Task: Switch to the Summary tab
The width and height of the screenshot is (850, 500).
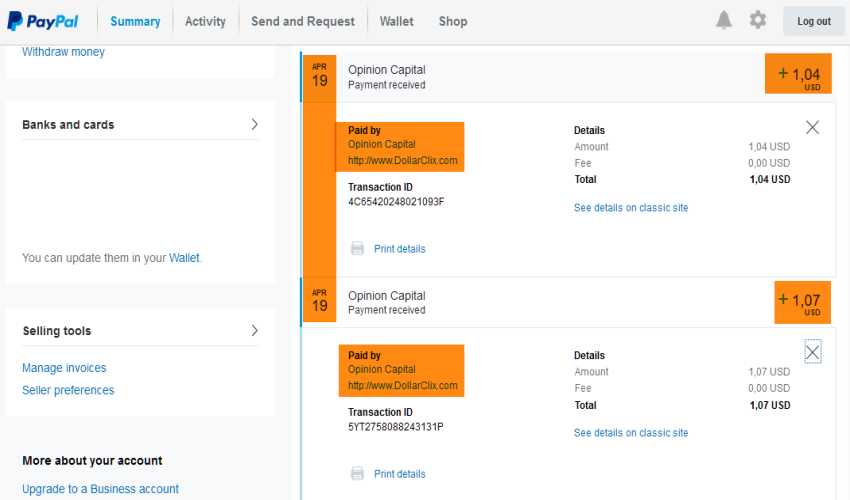Action: click(x=135, y=21)
